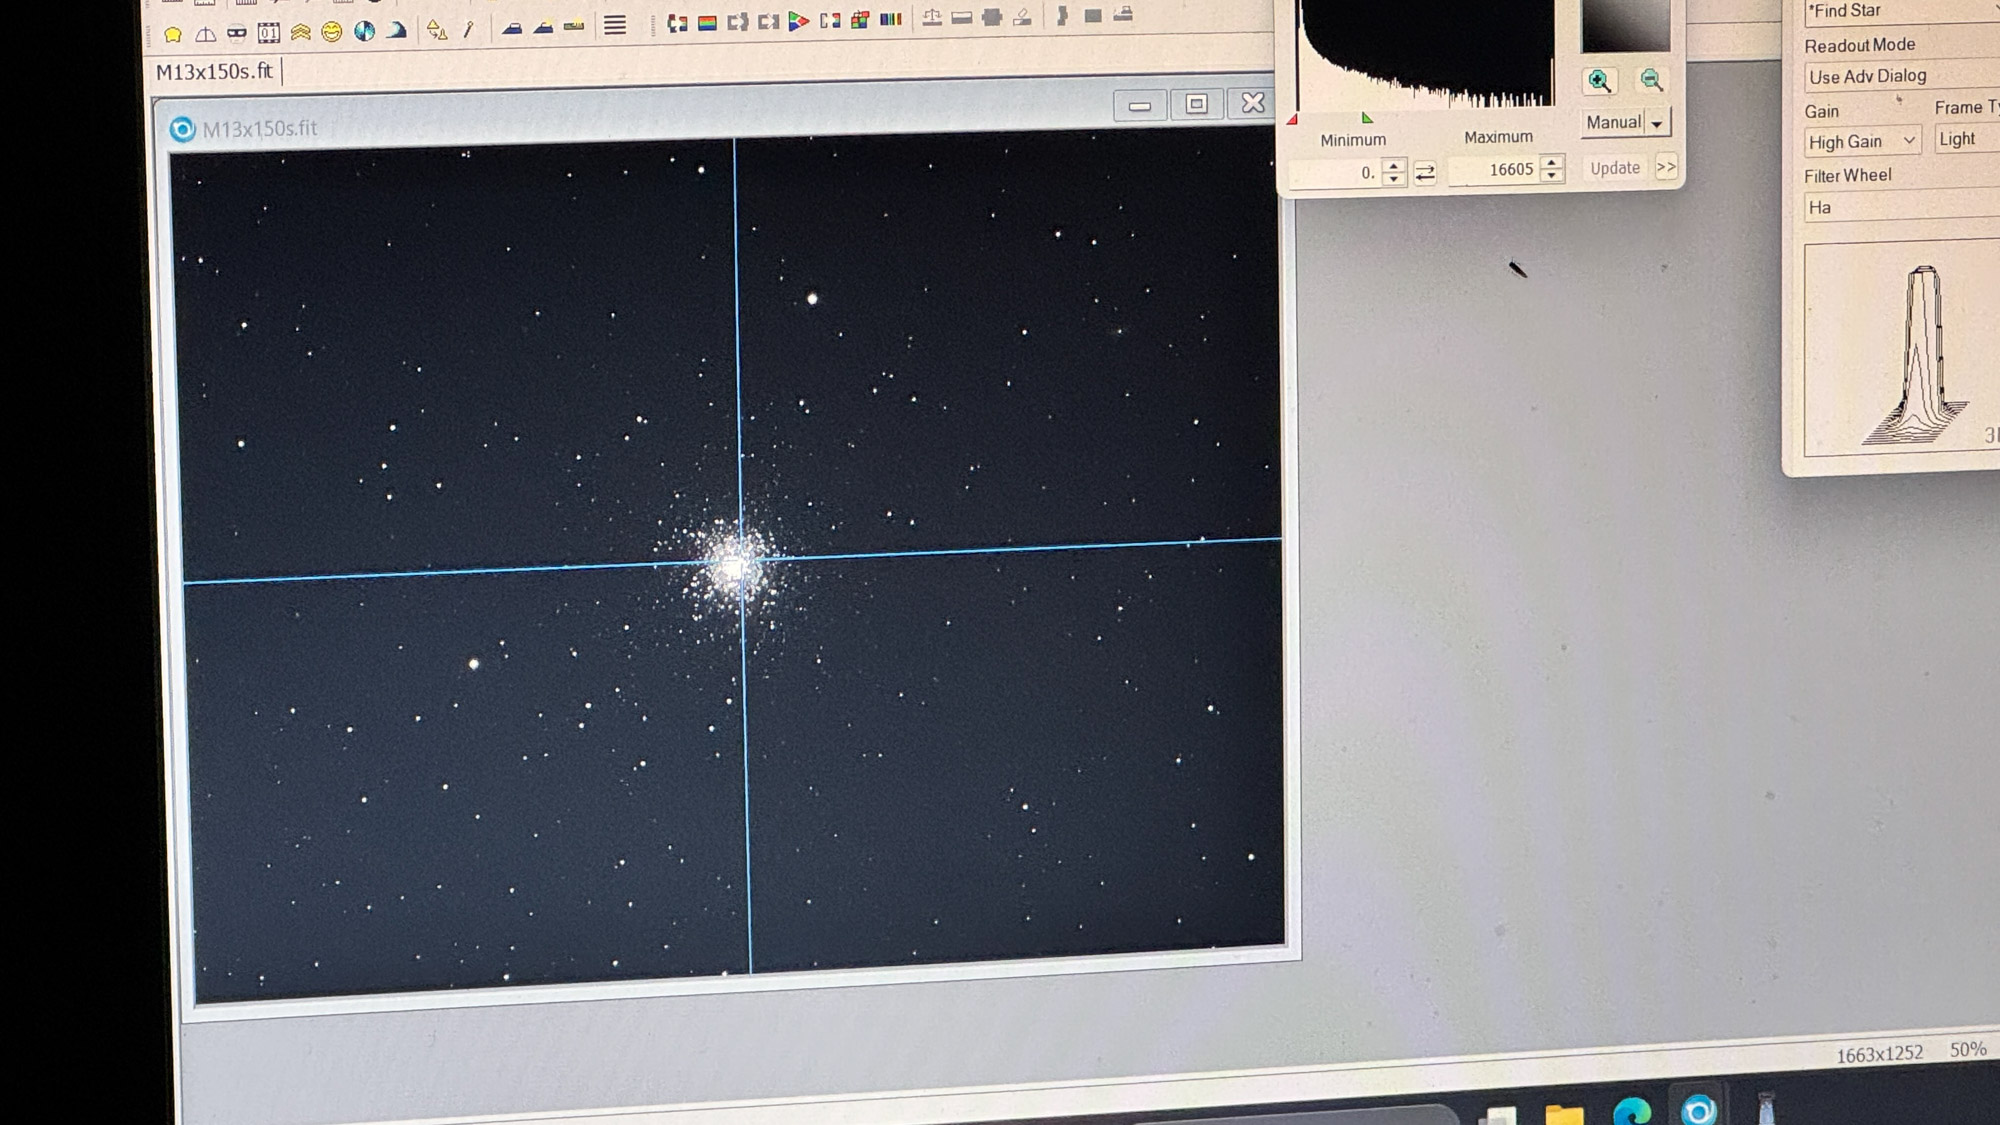Swap minimum and maximum values
The height and width of the screenshot is (1125, 2000).
(1425, 173)
